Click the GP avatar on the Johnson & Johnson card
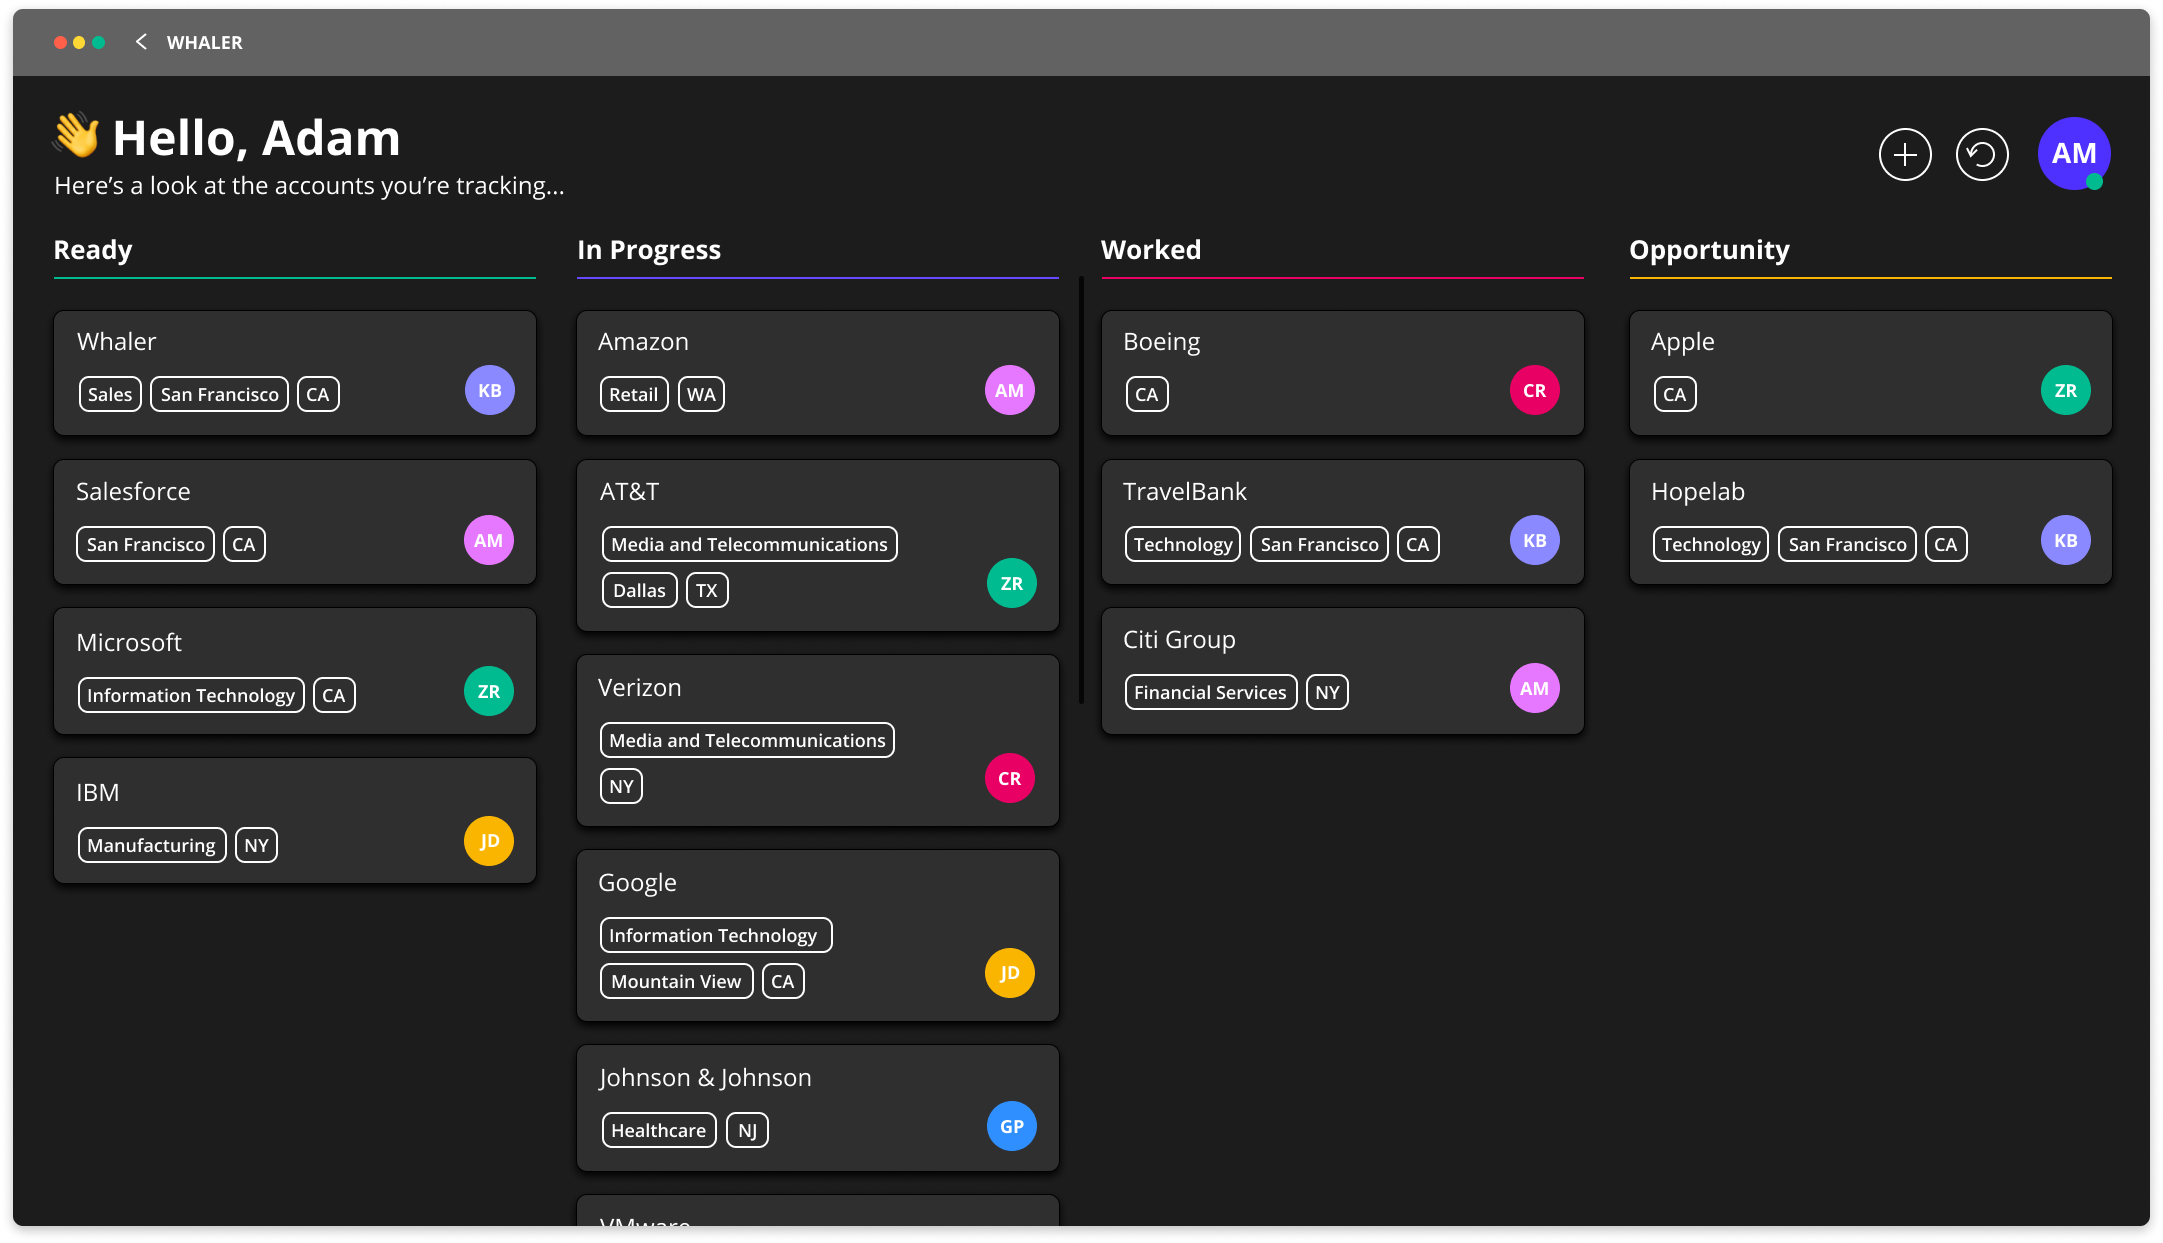 point(1011,1126)
